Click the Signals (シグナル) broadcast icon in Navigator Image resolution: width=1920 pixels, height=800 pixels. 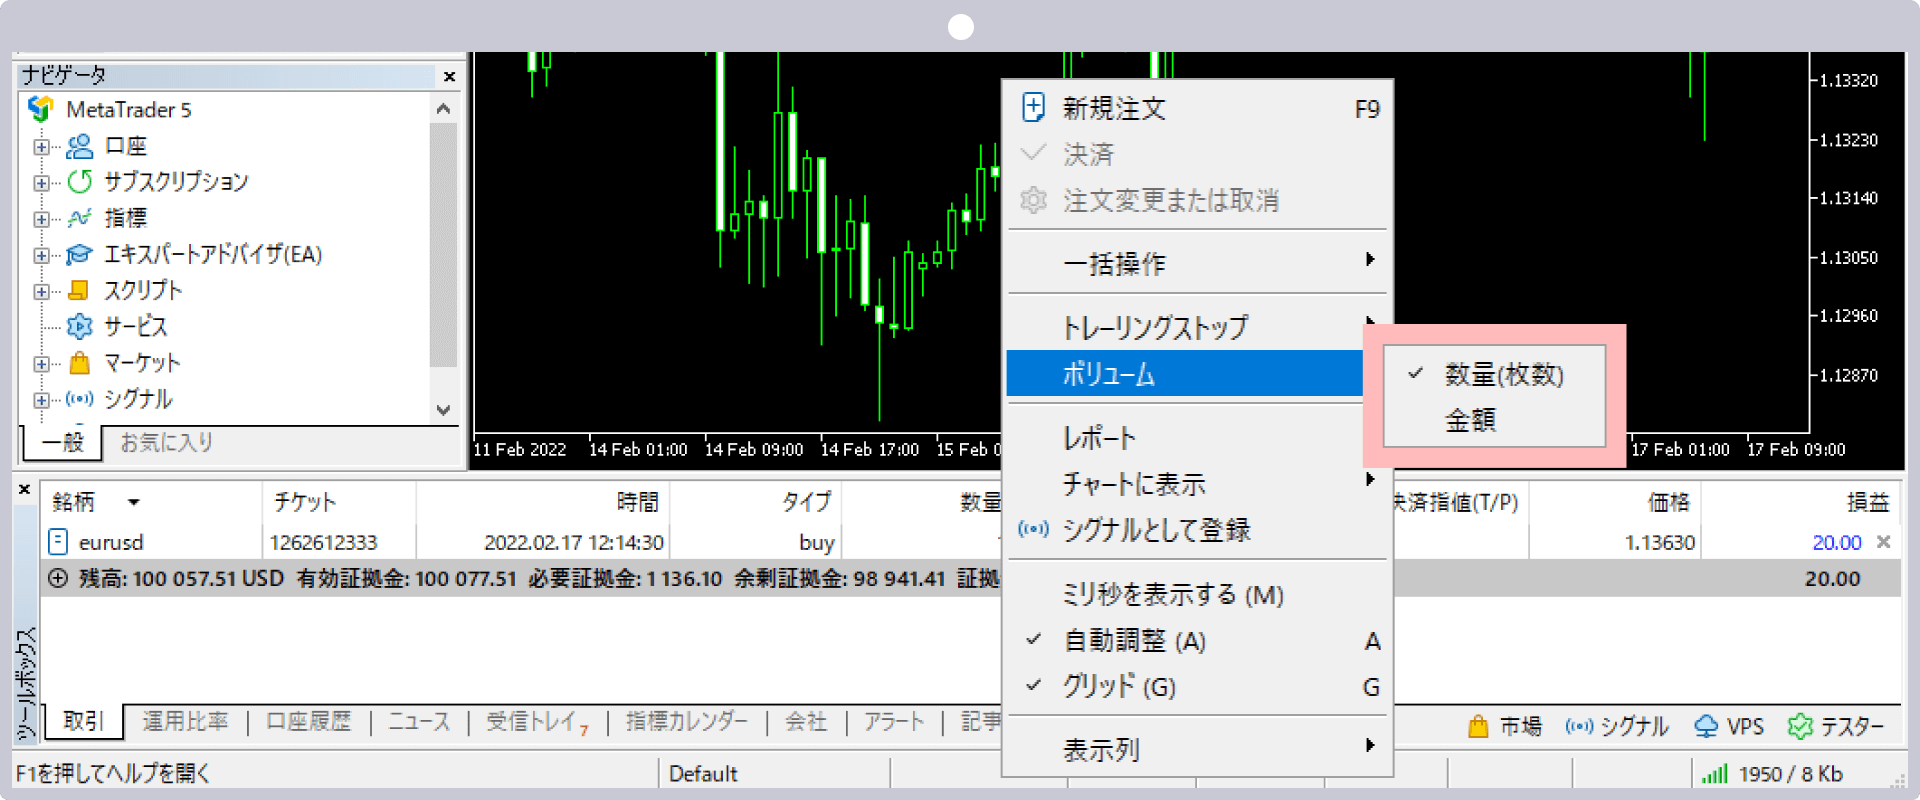[79, 399]
